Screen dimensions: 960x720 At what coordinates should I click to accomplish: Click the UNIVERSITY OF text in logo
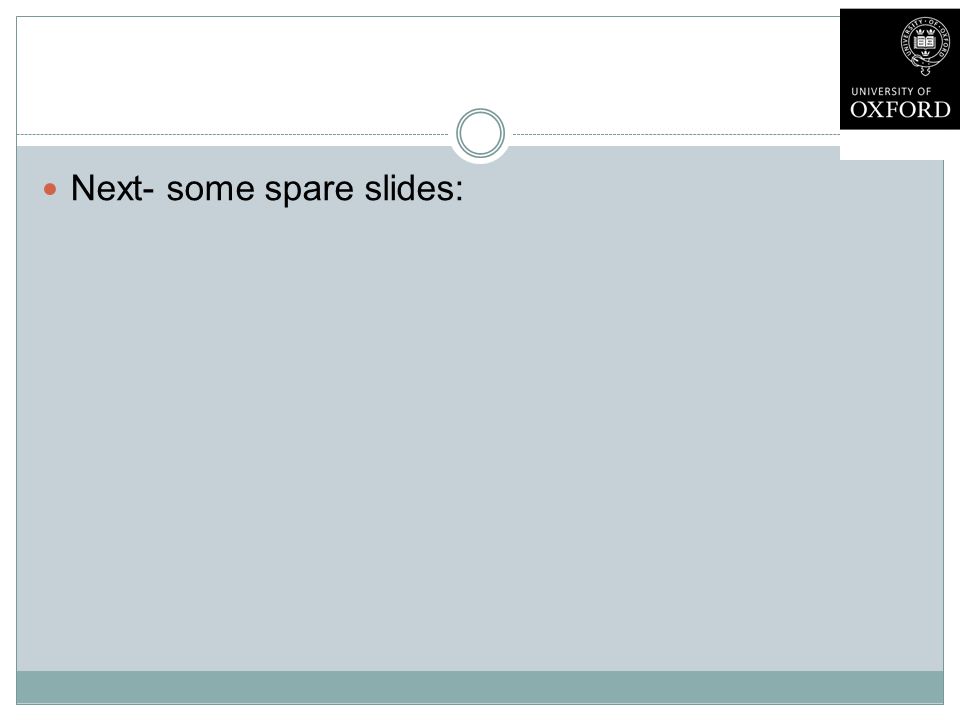[x=891, y=91]
